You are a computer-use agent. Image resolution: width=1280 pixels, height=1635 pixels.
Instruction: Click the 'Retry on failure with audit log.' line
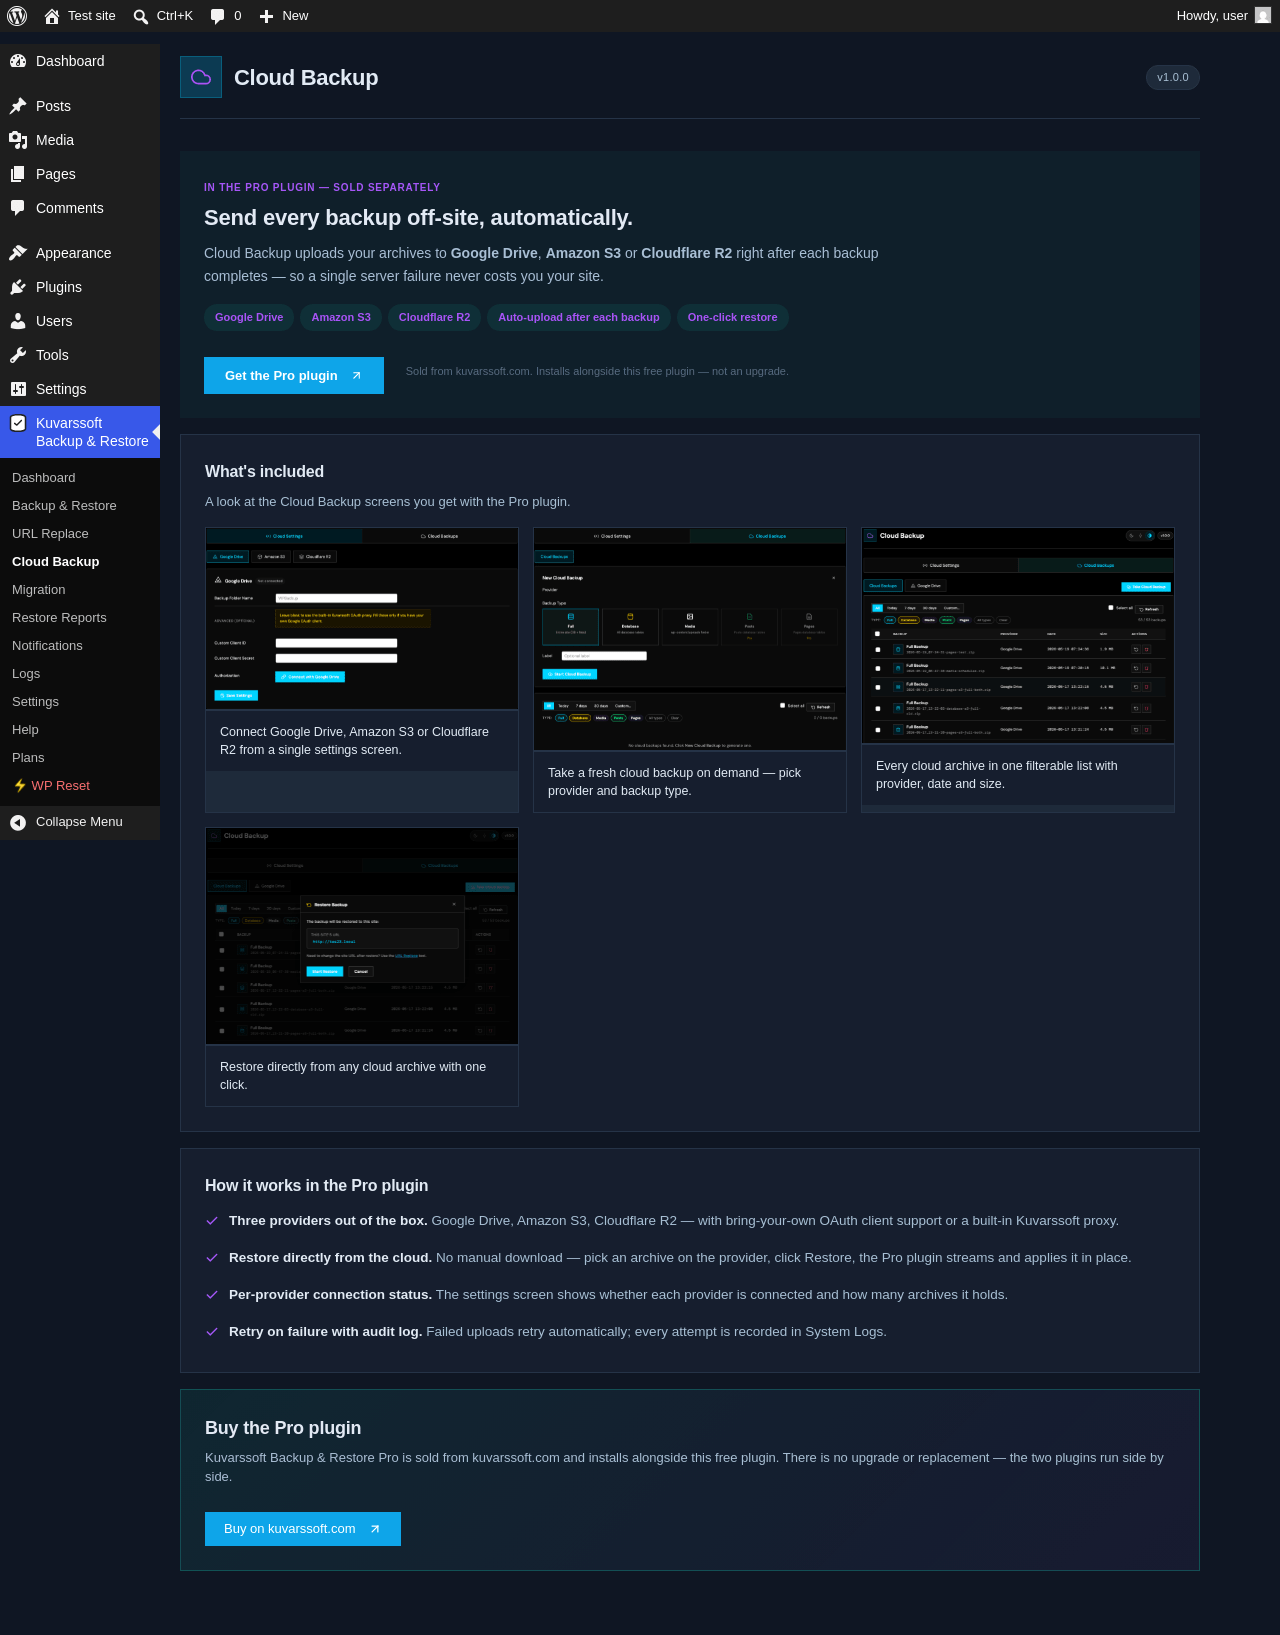click(558, 1332)
